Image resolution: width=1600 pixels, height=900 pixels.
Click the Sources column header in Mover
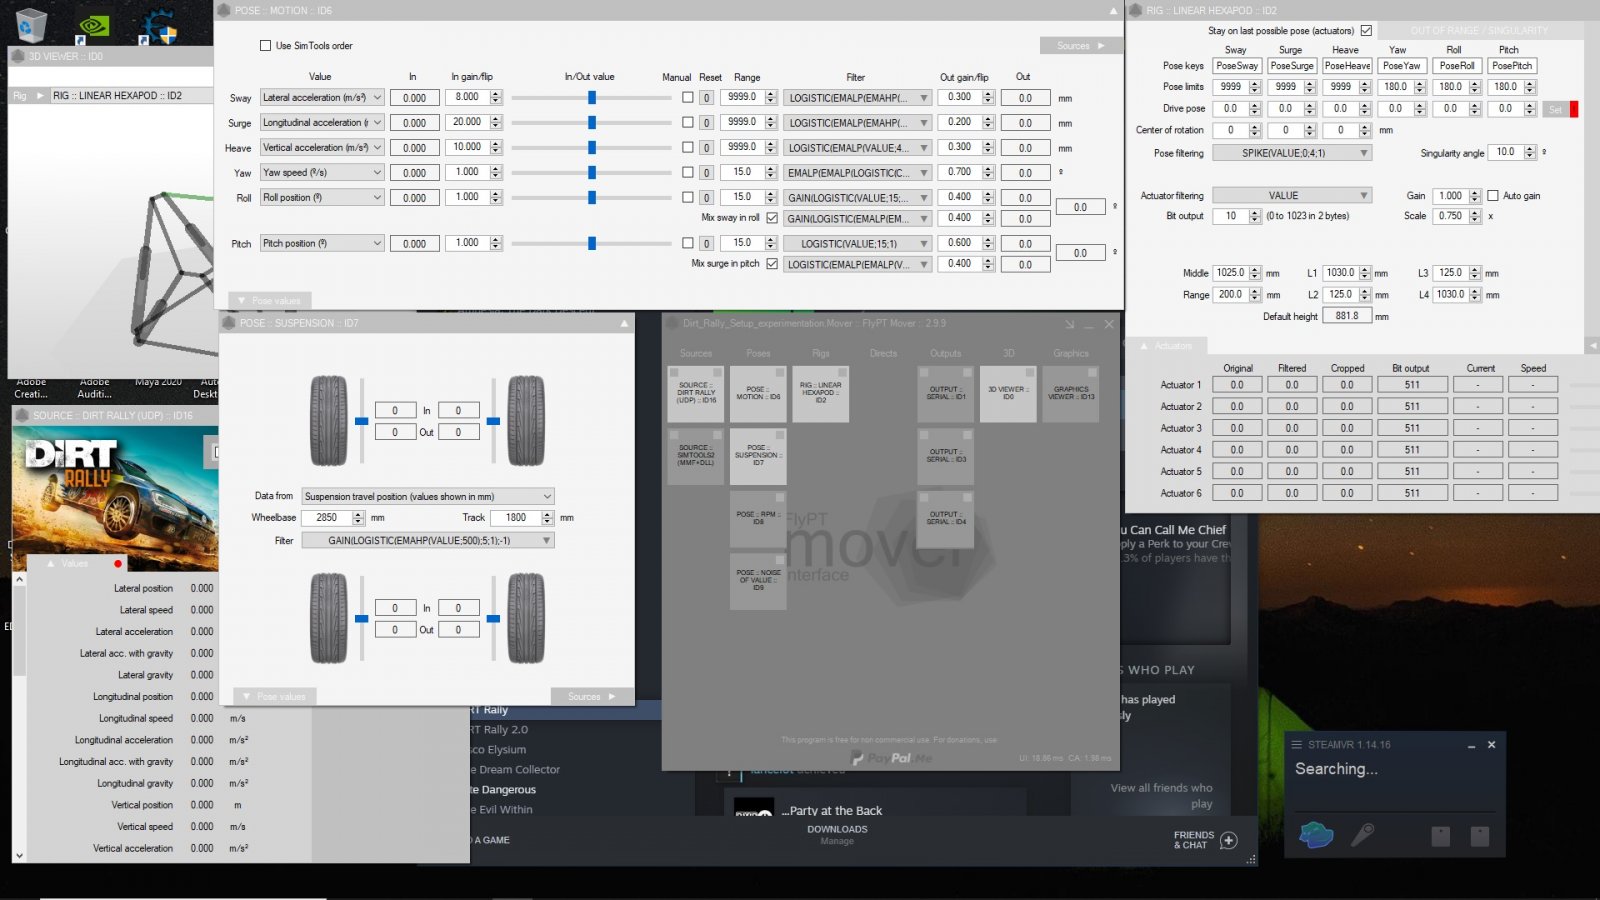(x=696, y=354)
